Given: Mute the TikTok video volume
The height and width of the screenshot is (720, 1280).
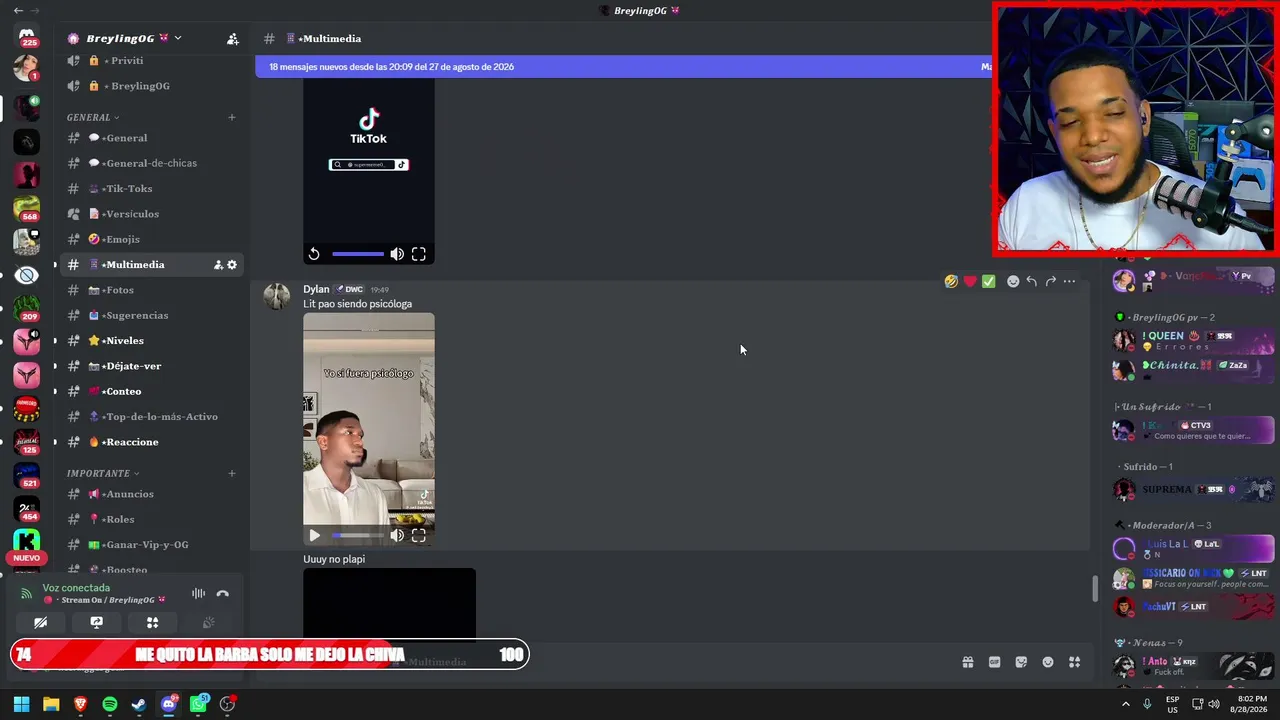Looking at the screenshot, I should 397,254.
